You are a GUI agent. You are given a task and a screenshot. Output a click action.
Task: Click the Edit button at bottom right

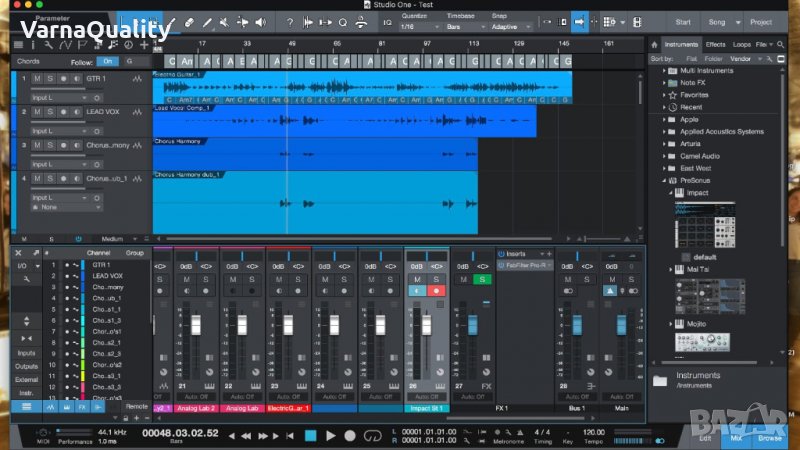point(706,437)
